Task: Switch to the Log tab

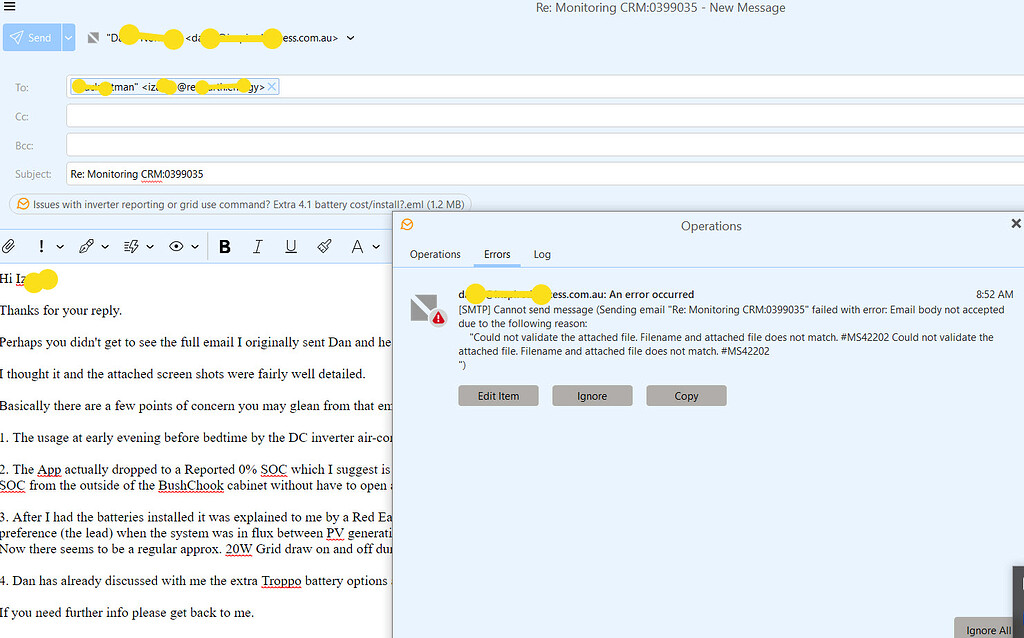Action: pyautogui.click(x=542, y=254)
